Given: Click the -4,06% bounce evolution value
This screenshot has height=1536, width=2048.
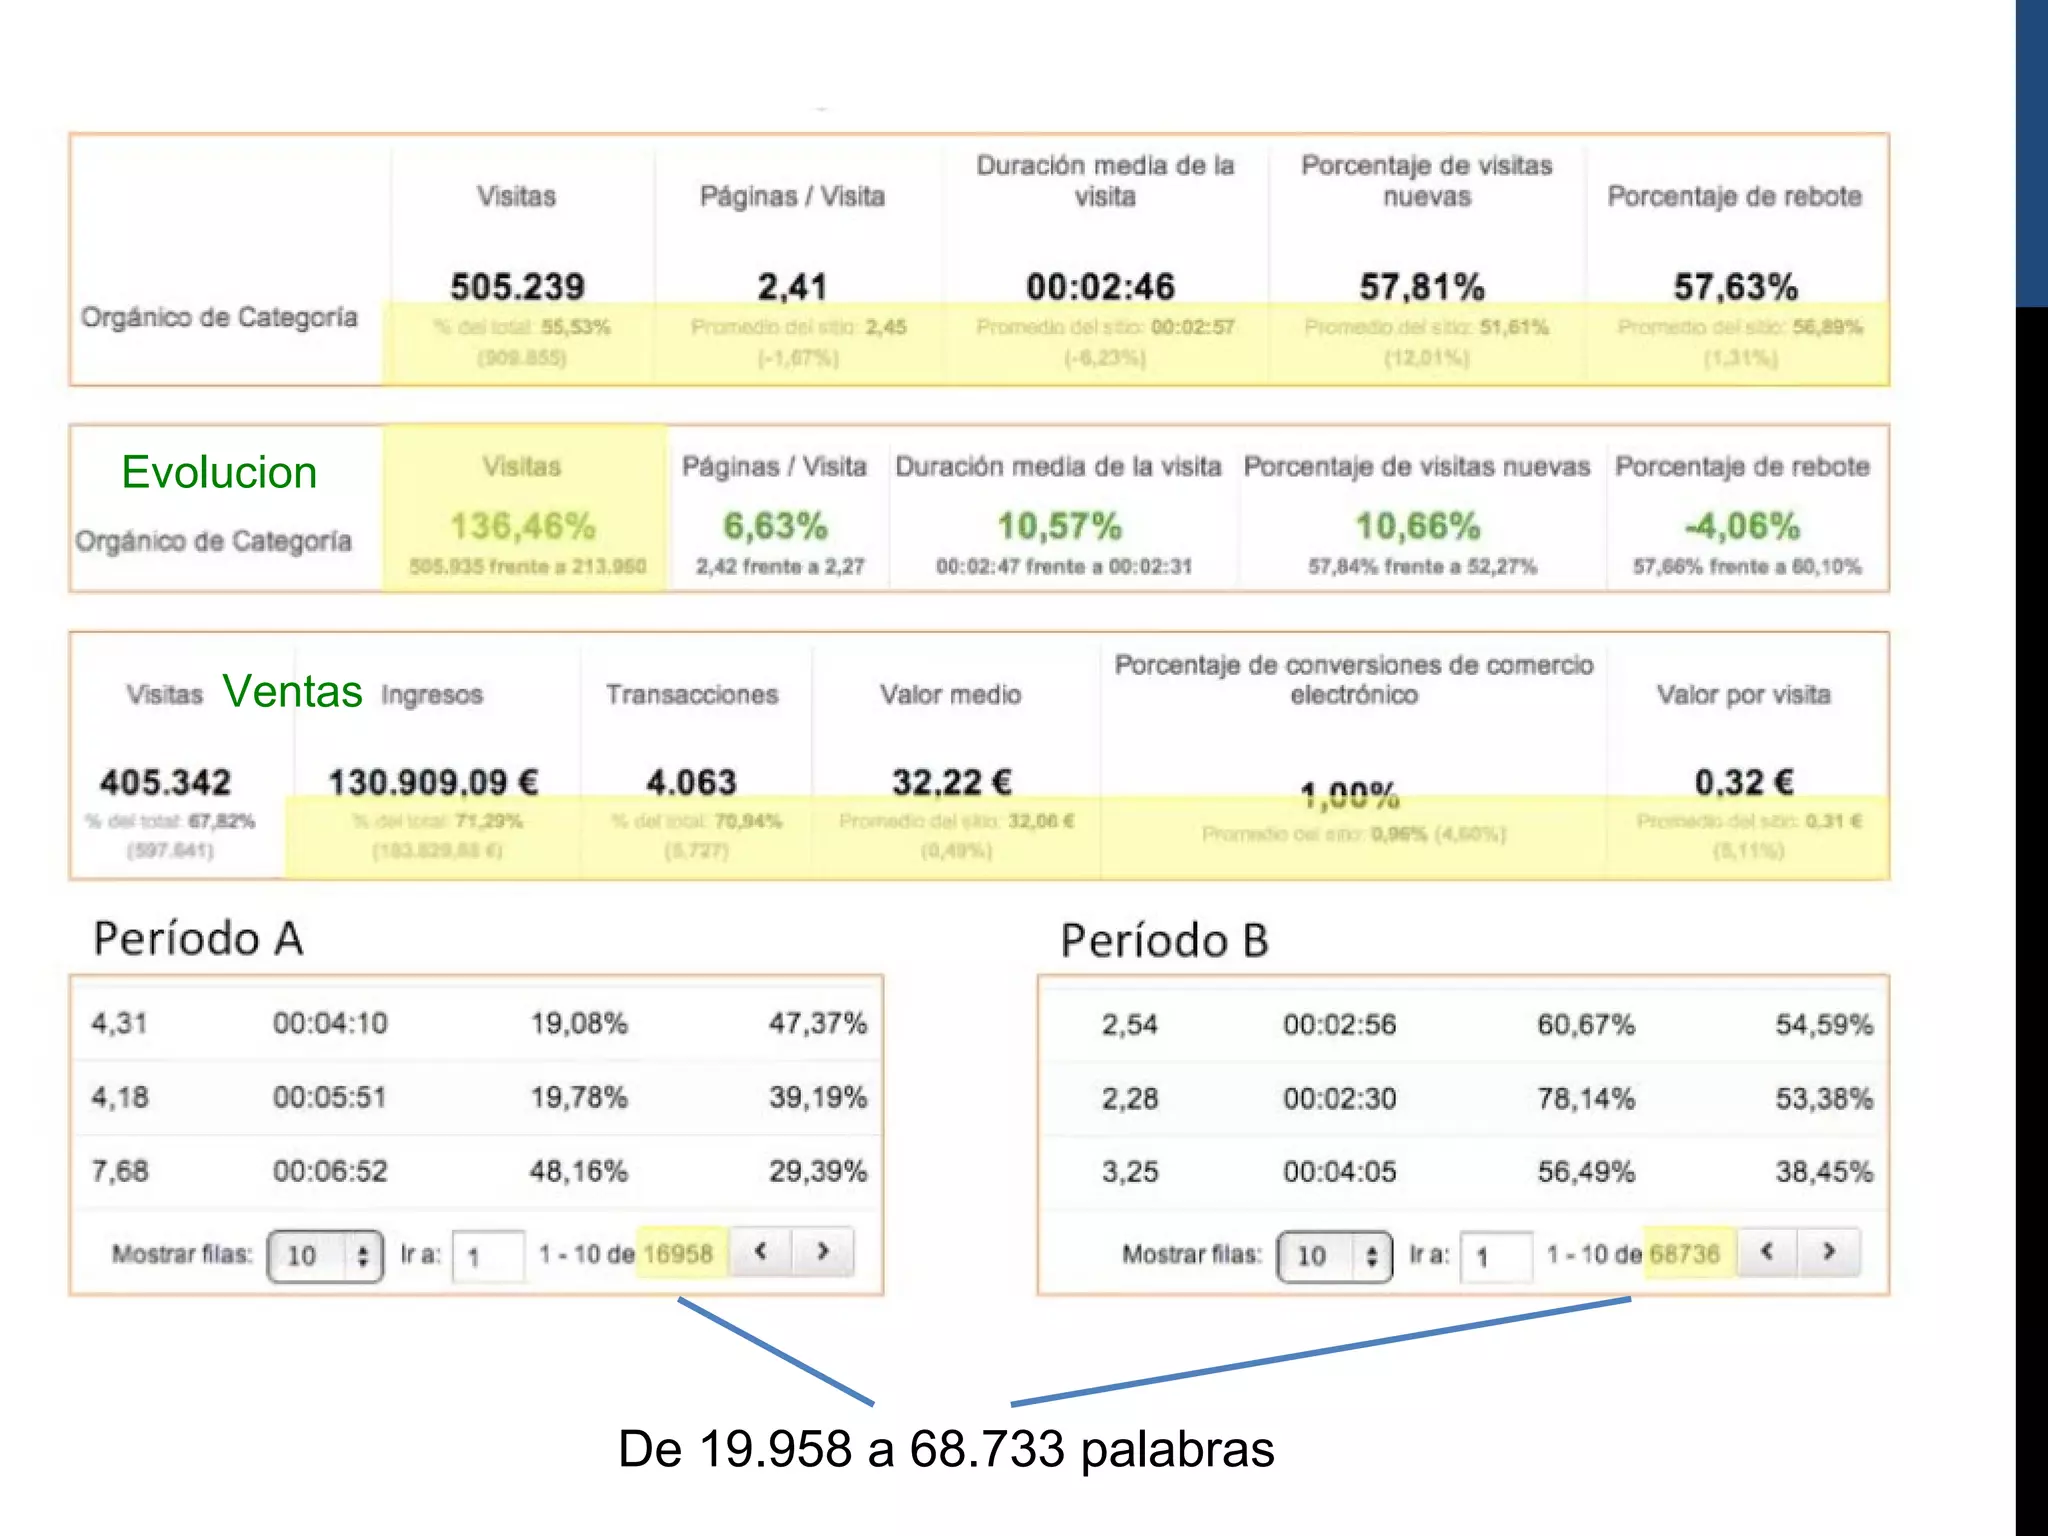Looking at the screenshot, I should click(x=1743, y=525).
